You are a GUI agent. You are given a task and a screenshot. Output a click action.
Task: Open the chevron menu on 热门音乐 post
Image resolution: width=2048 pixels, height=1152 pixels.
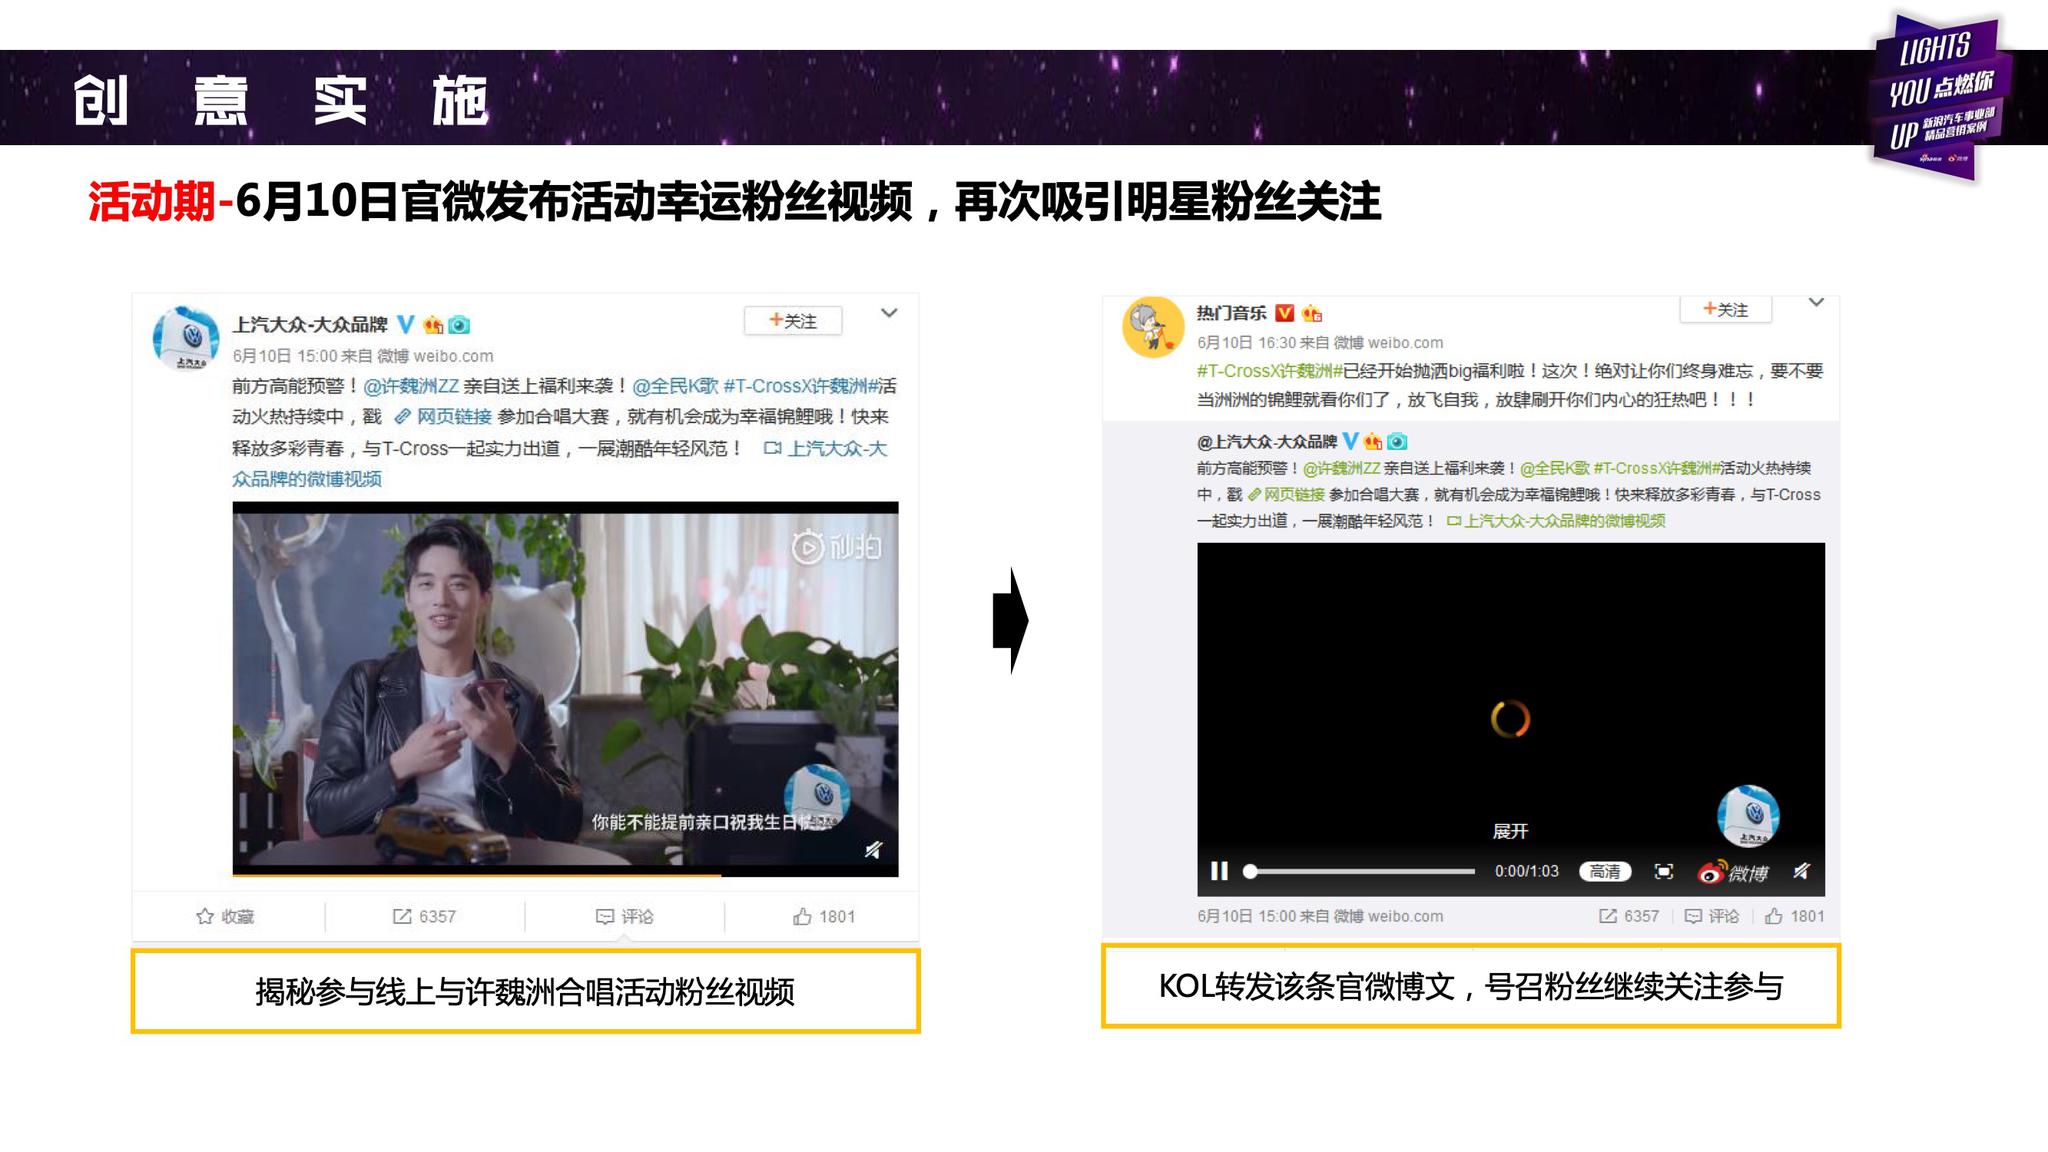click(1816, 303)
